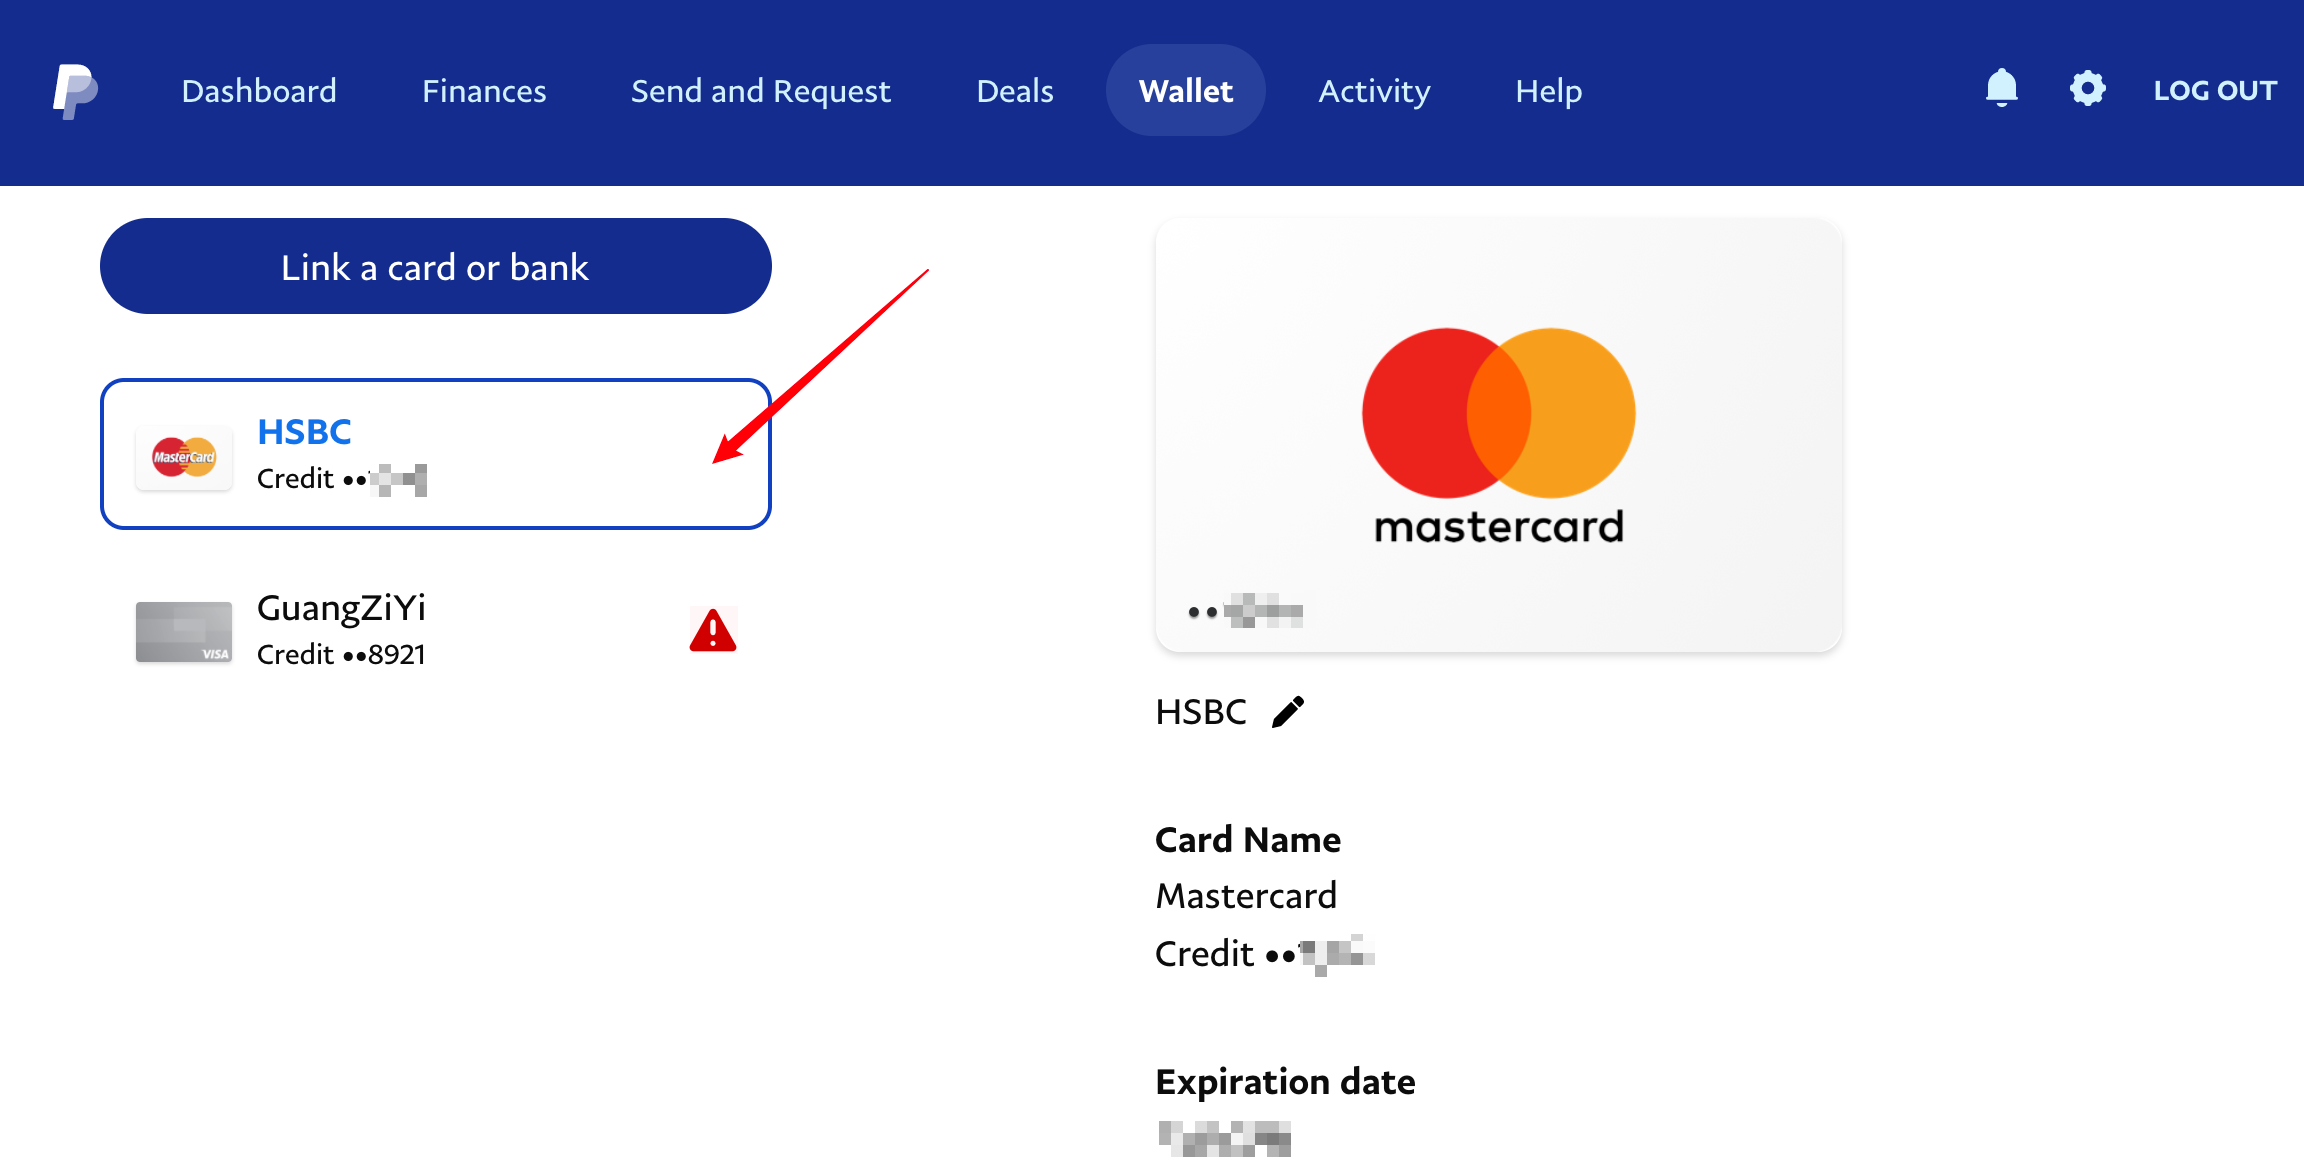Navigate to Send and Request
Viewport: 2304px width, 1176px height.
[x=760, y=91]
